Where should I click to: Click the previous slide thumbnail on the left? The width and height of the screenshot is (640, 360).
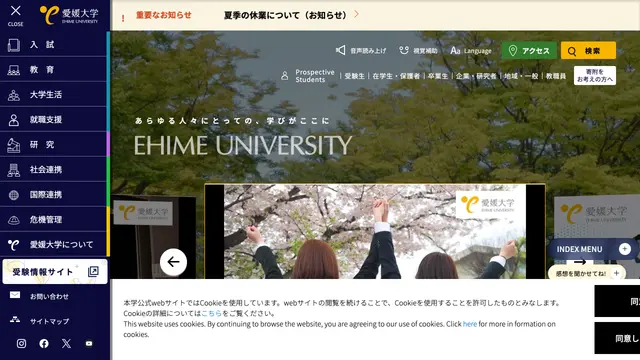point(154,238)
